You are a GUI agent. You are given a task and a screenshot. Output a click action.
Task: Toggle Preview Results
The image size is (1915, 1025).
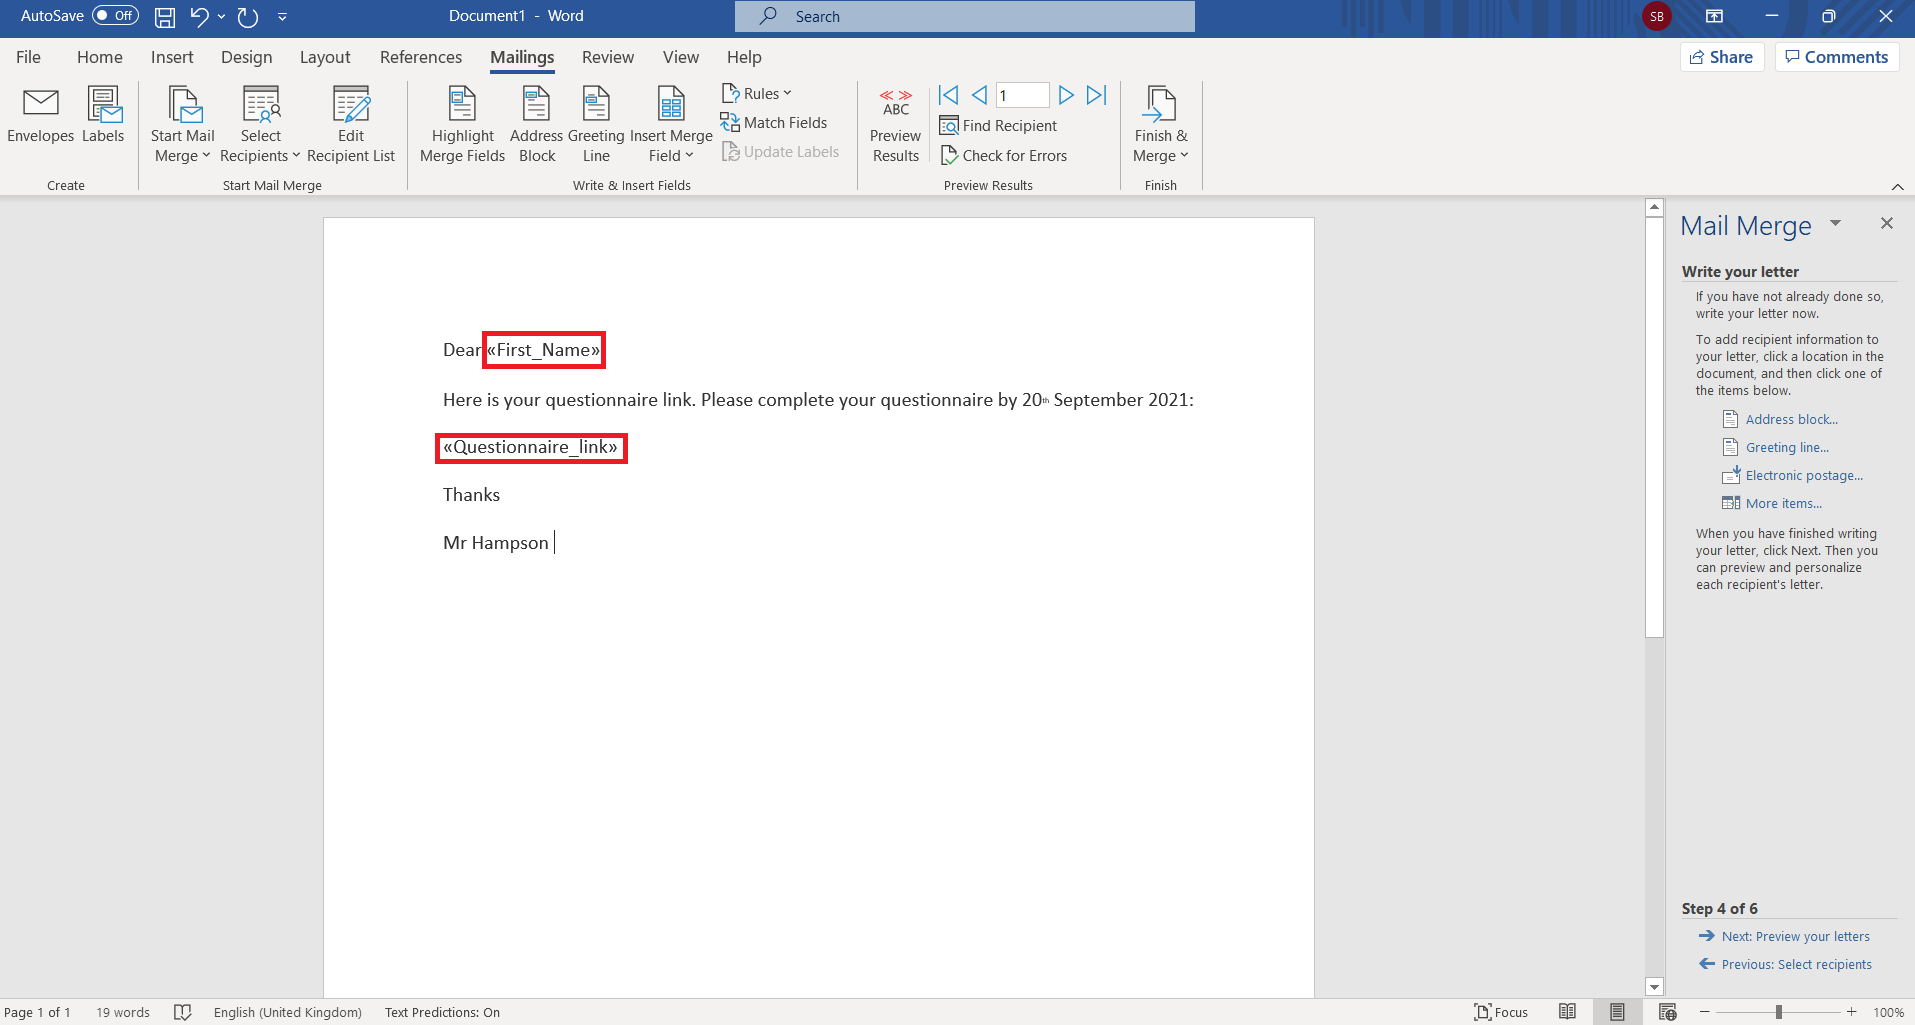[x=895, y=125]
